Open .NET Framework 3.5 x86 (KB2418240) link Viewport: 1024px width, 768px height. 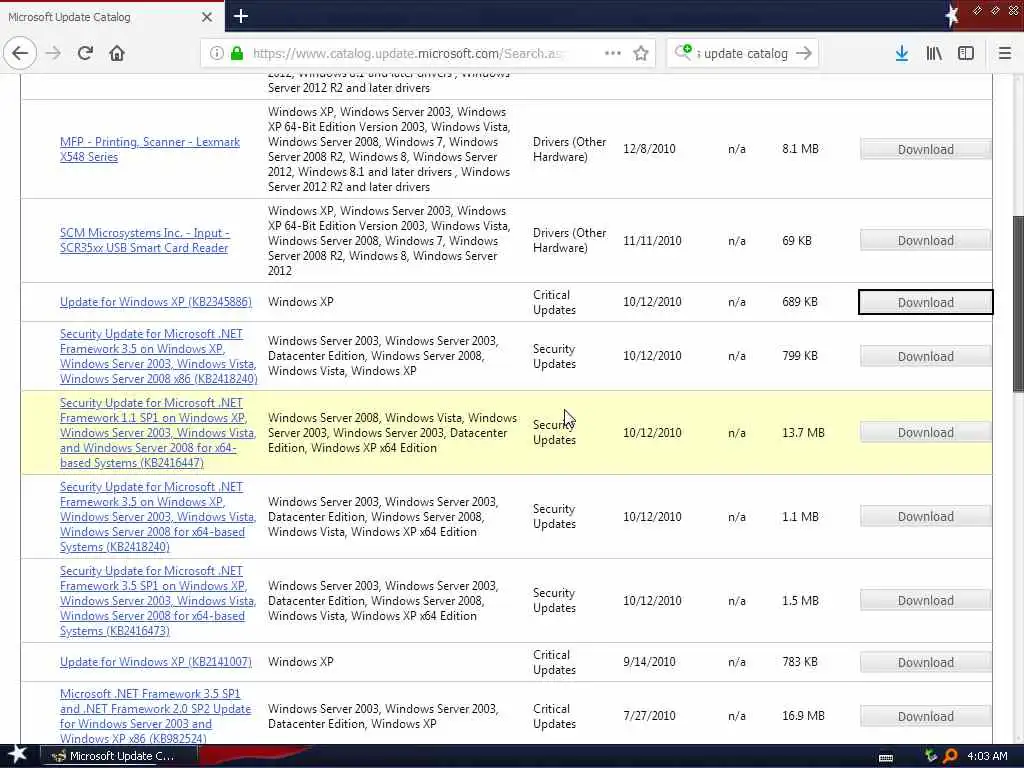click(158, 356)
